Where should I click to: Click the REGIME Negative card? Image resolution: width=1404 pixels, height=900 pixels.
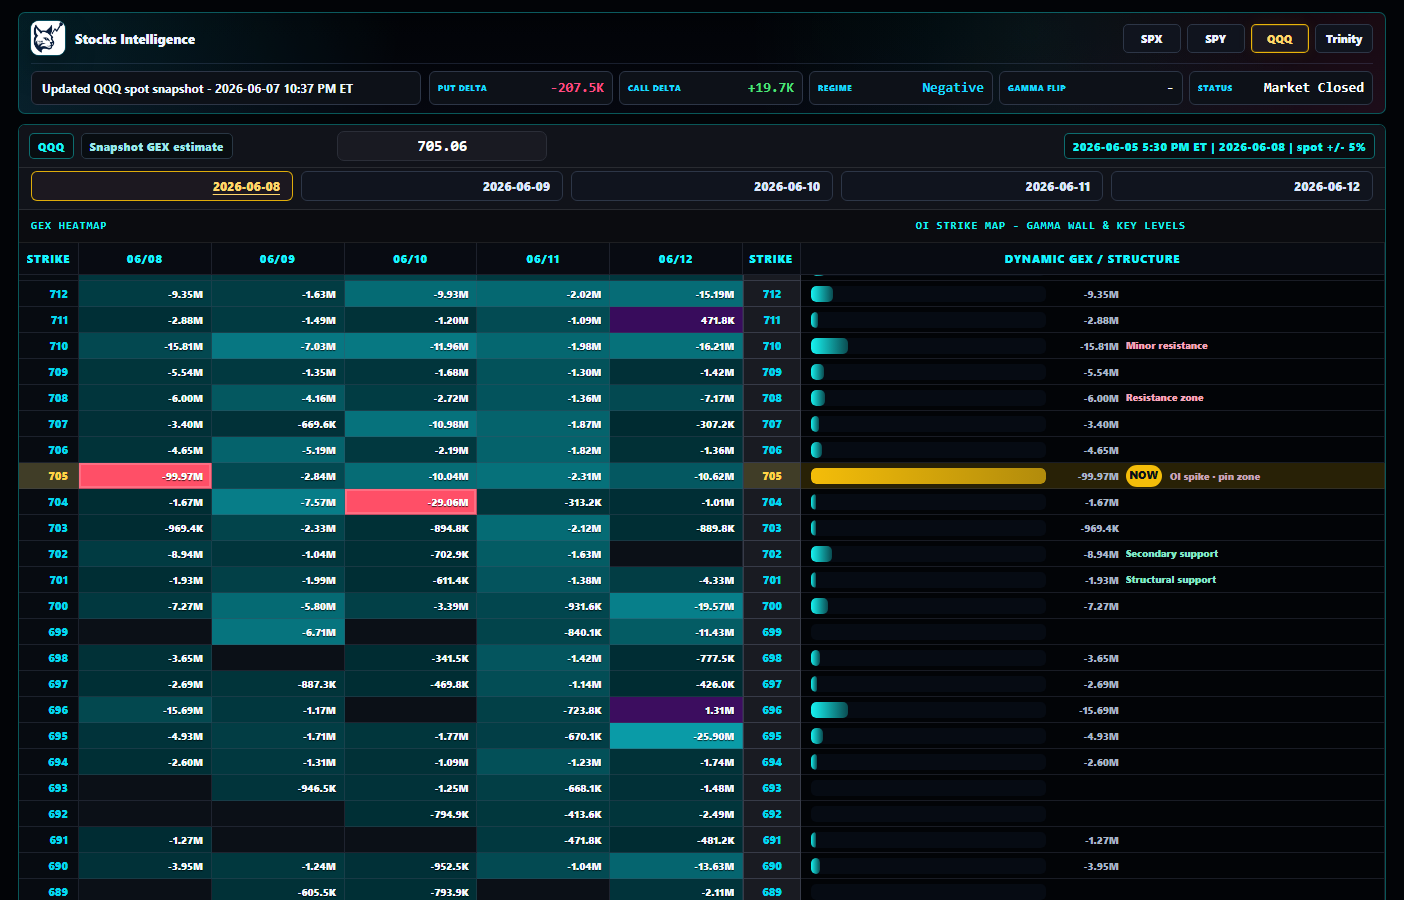[x=901, y=88]
